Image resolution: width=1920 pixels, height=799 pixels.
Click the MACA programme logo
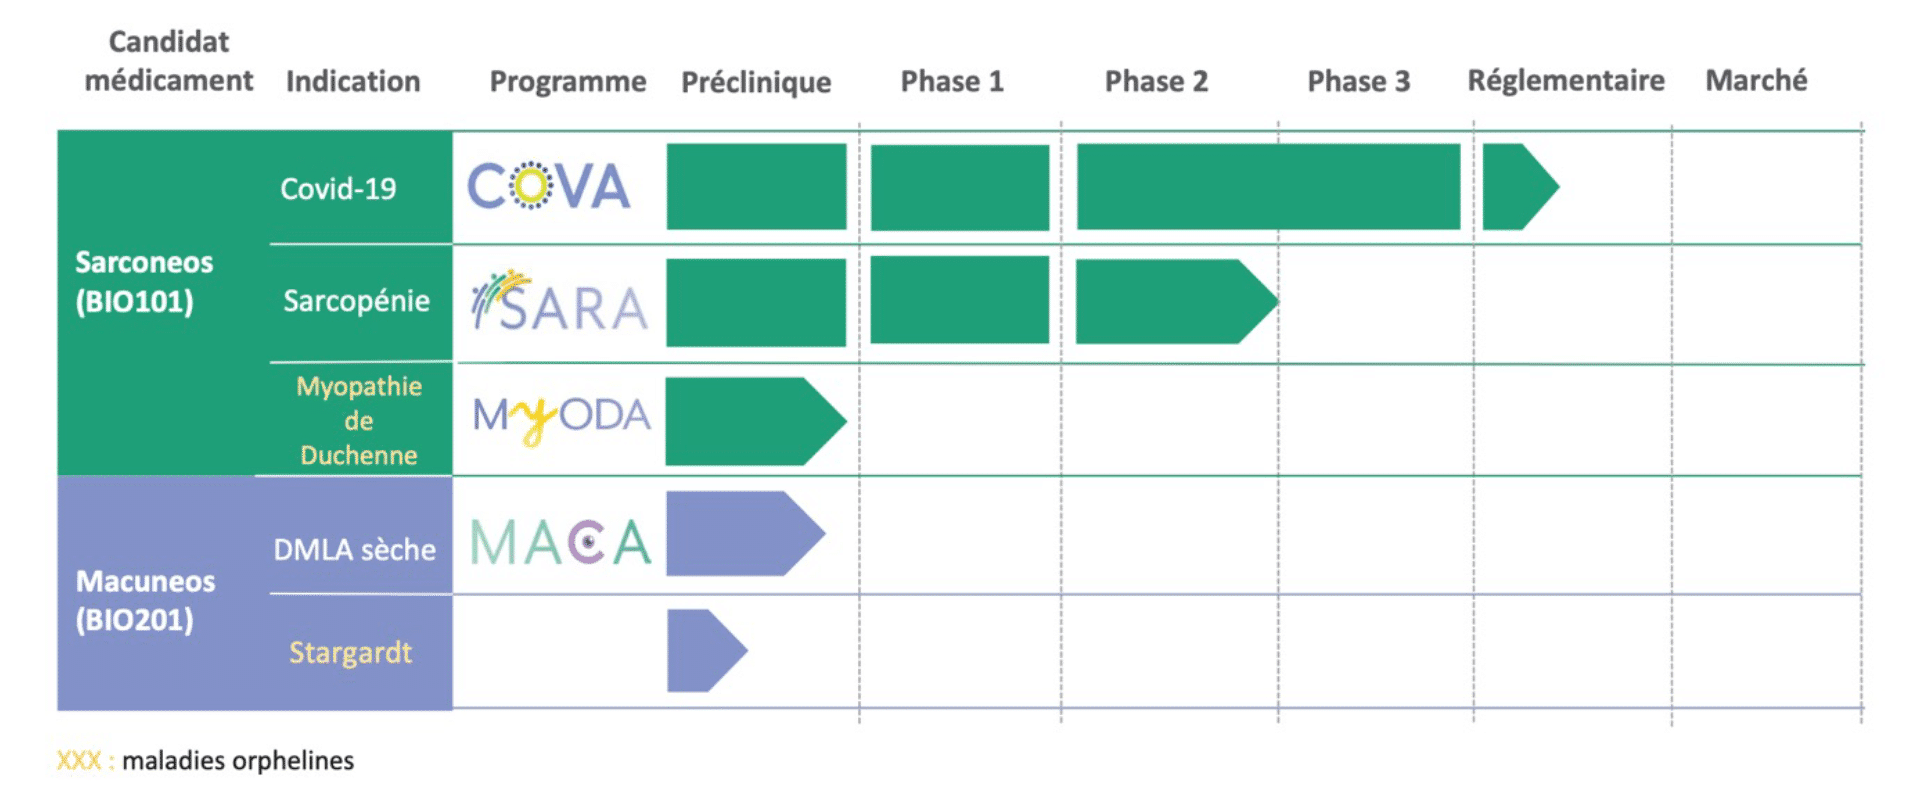pos(561,543)
